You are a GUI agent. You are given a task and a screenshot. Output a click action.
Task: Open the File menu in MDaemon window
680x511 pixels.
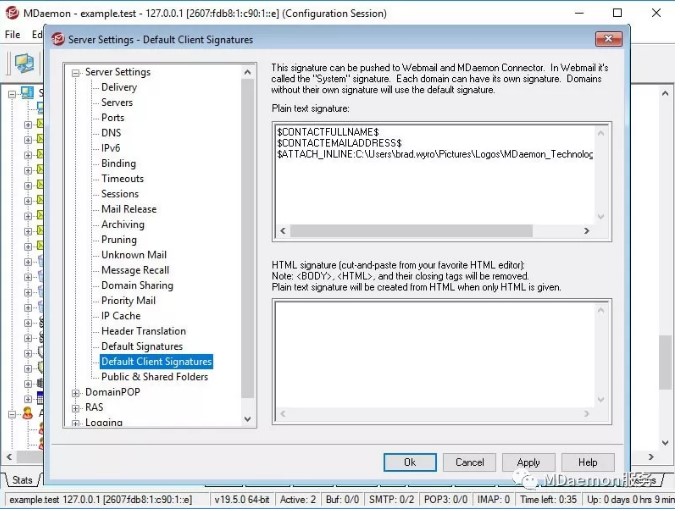pyautogui.click(x=13, y=34)
